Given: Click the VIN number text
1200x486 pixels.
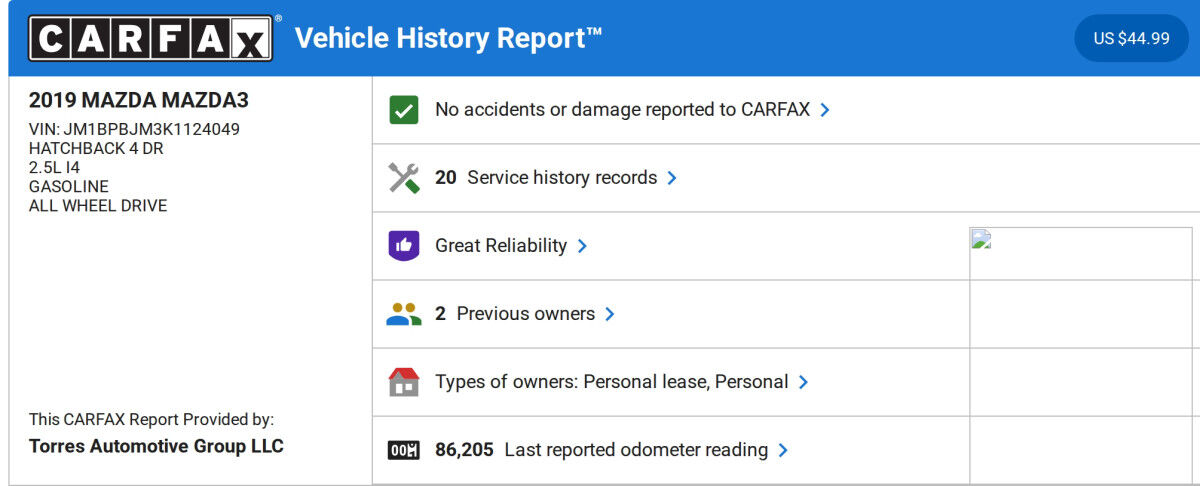Looking at the screenshot, I should point(151,130).
